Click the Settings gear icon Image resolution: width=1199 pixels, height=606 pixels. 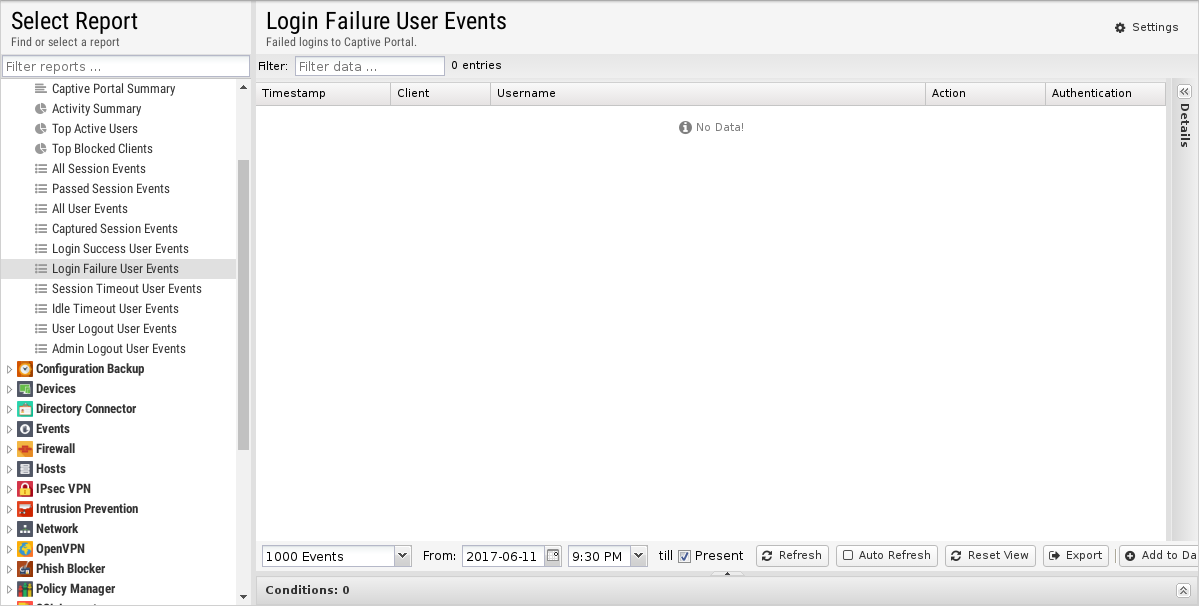click(x=1120, y=28)
